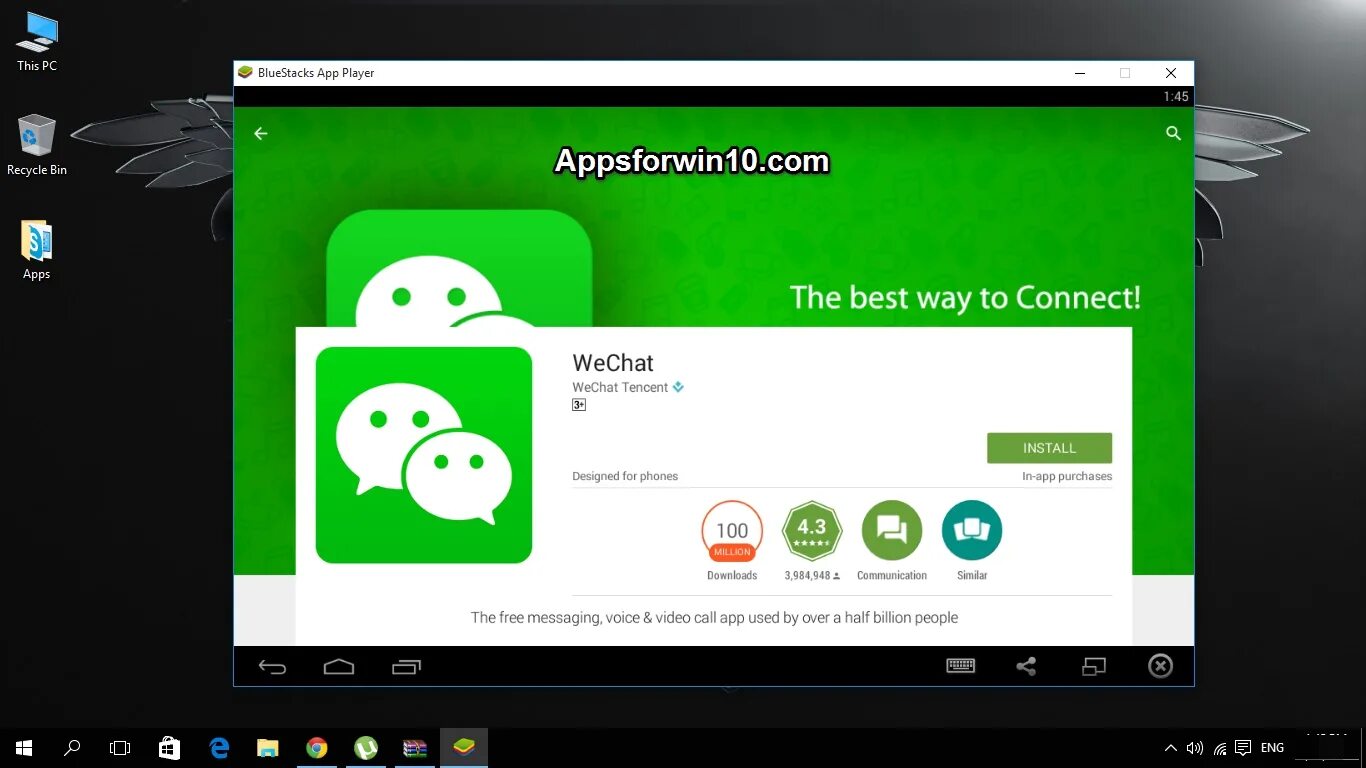The height and width of the screenshot is (768, 1366).
Task: Show Similar apps icon
Action: [x=972, y=531]
